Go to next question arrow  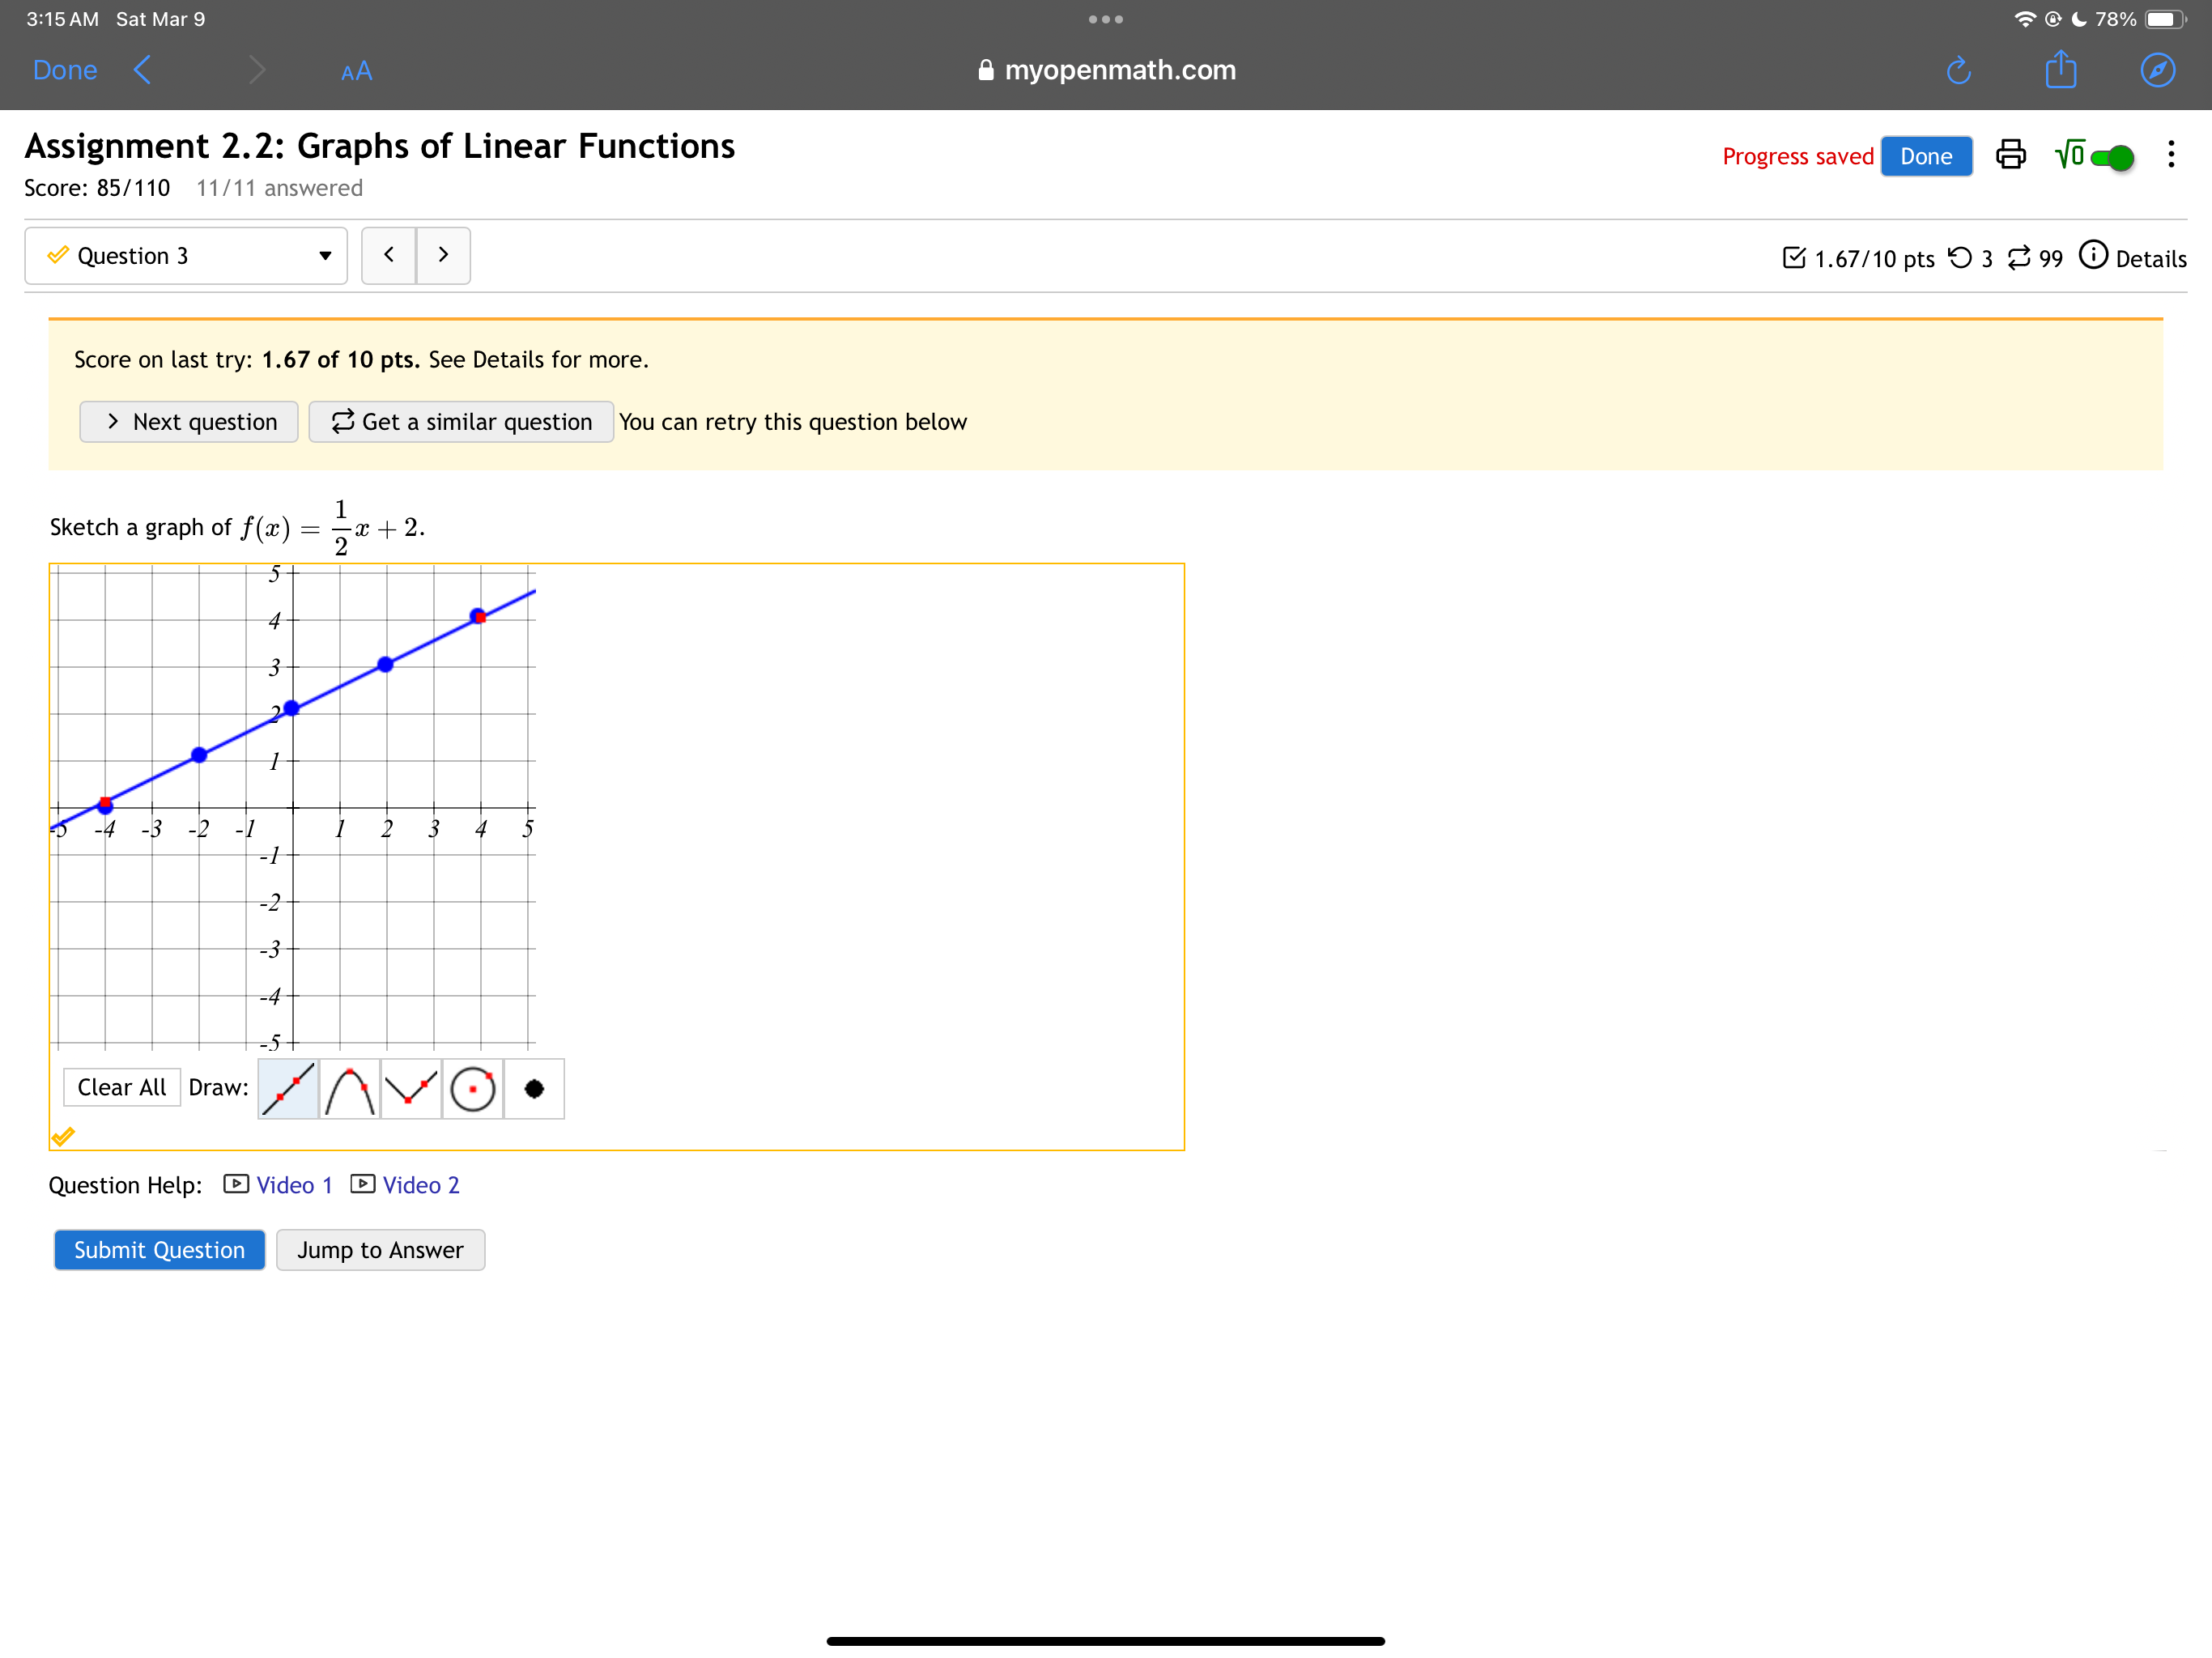click(x=443, y=255)
